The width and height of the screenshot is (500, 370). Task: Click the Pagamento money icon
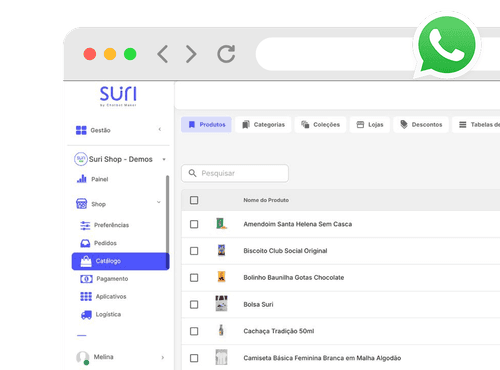pos(86,279)
